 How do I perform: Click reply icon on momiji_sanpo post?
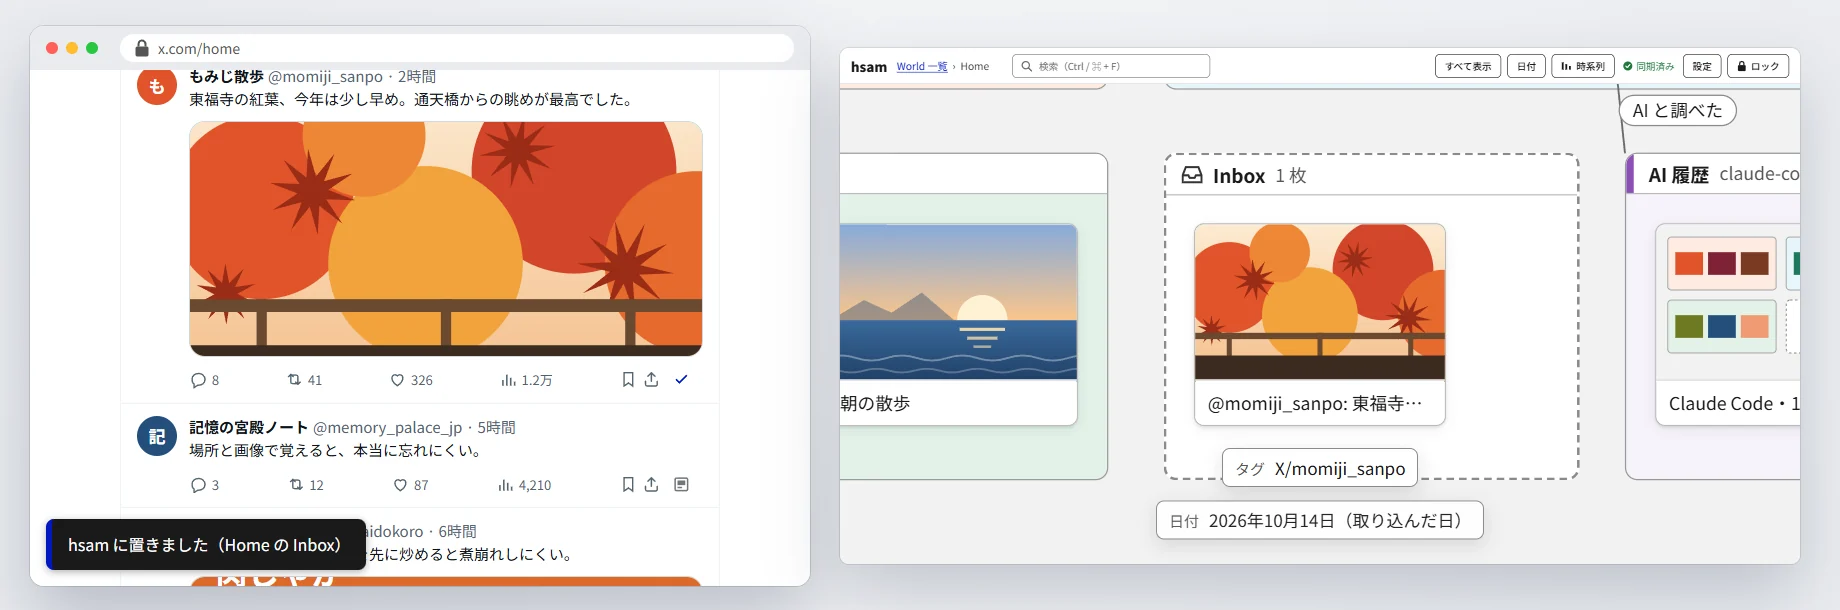coord(198,380)
